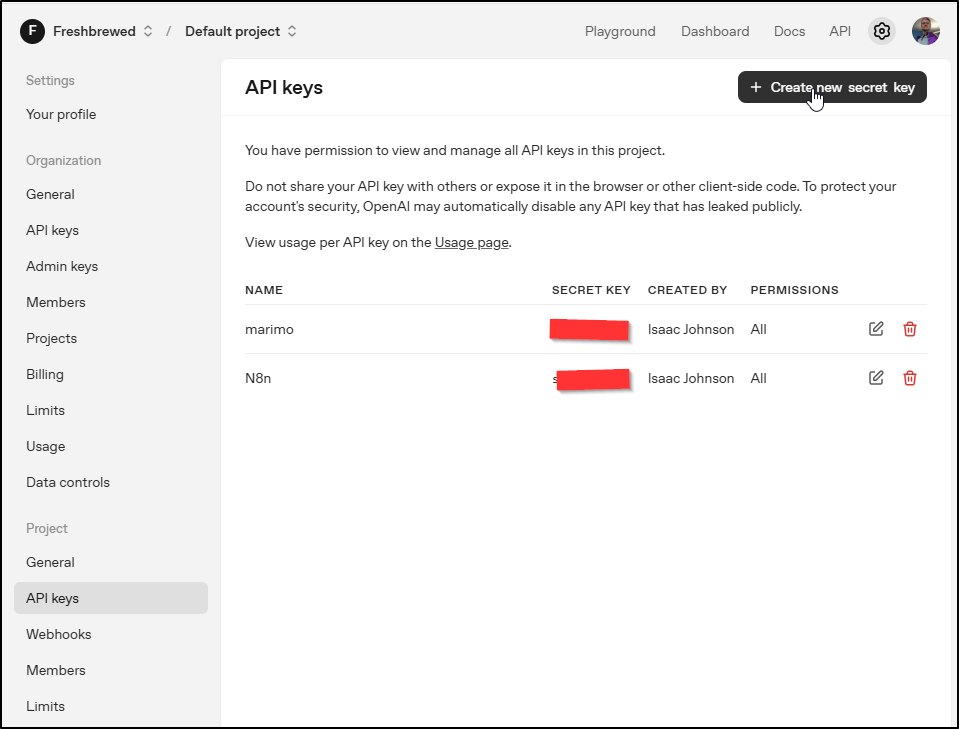Select the marimo key name
The image size is (959, 729).
[269, 330]
